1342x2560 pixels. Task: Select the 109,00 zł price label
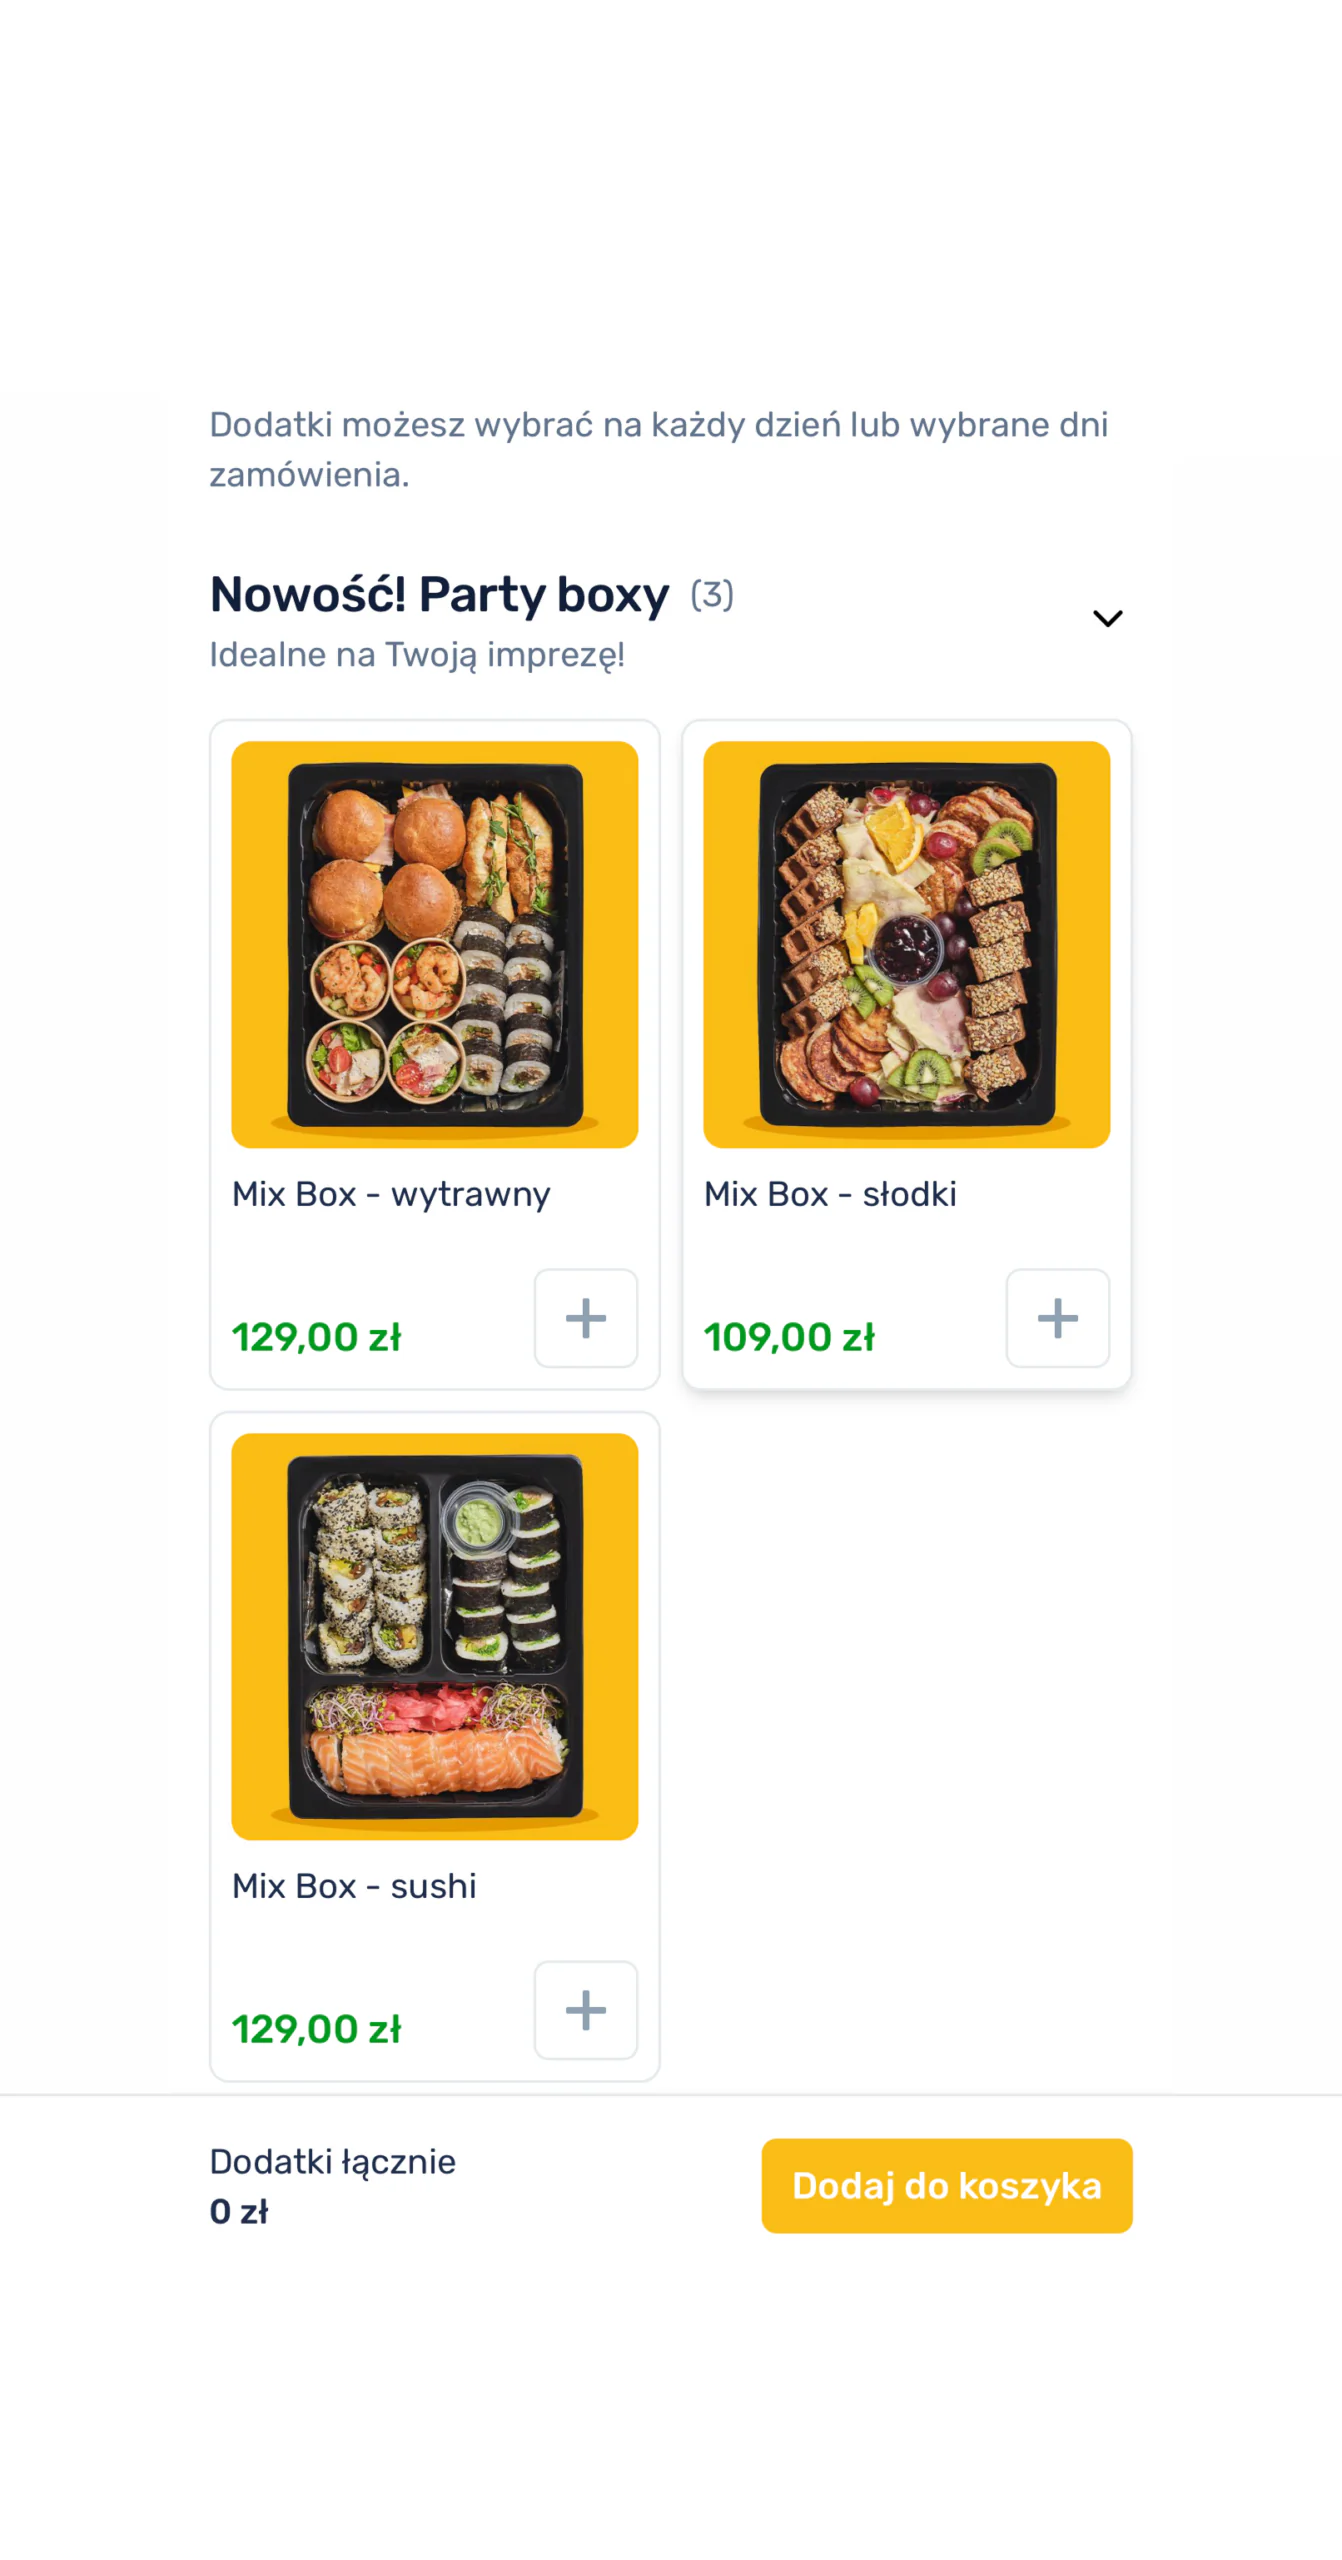[x=789, y=1336]
